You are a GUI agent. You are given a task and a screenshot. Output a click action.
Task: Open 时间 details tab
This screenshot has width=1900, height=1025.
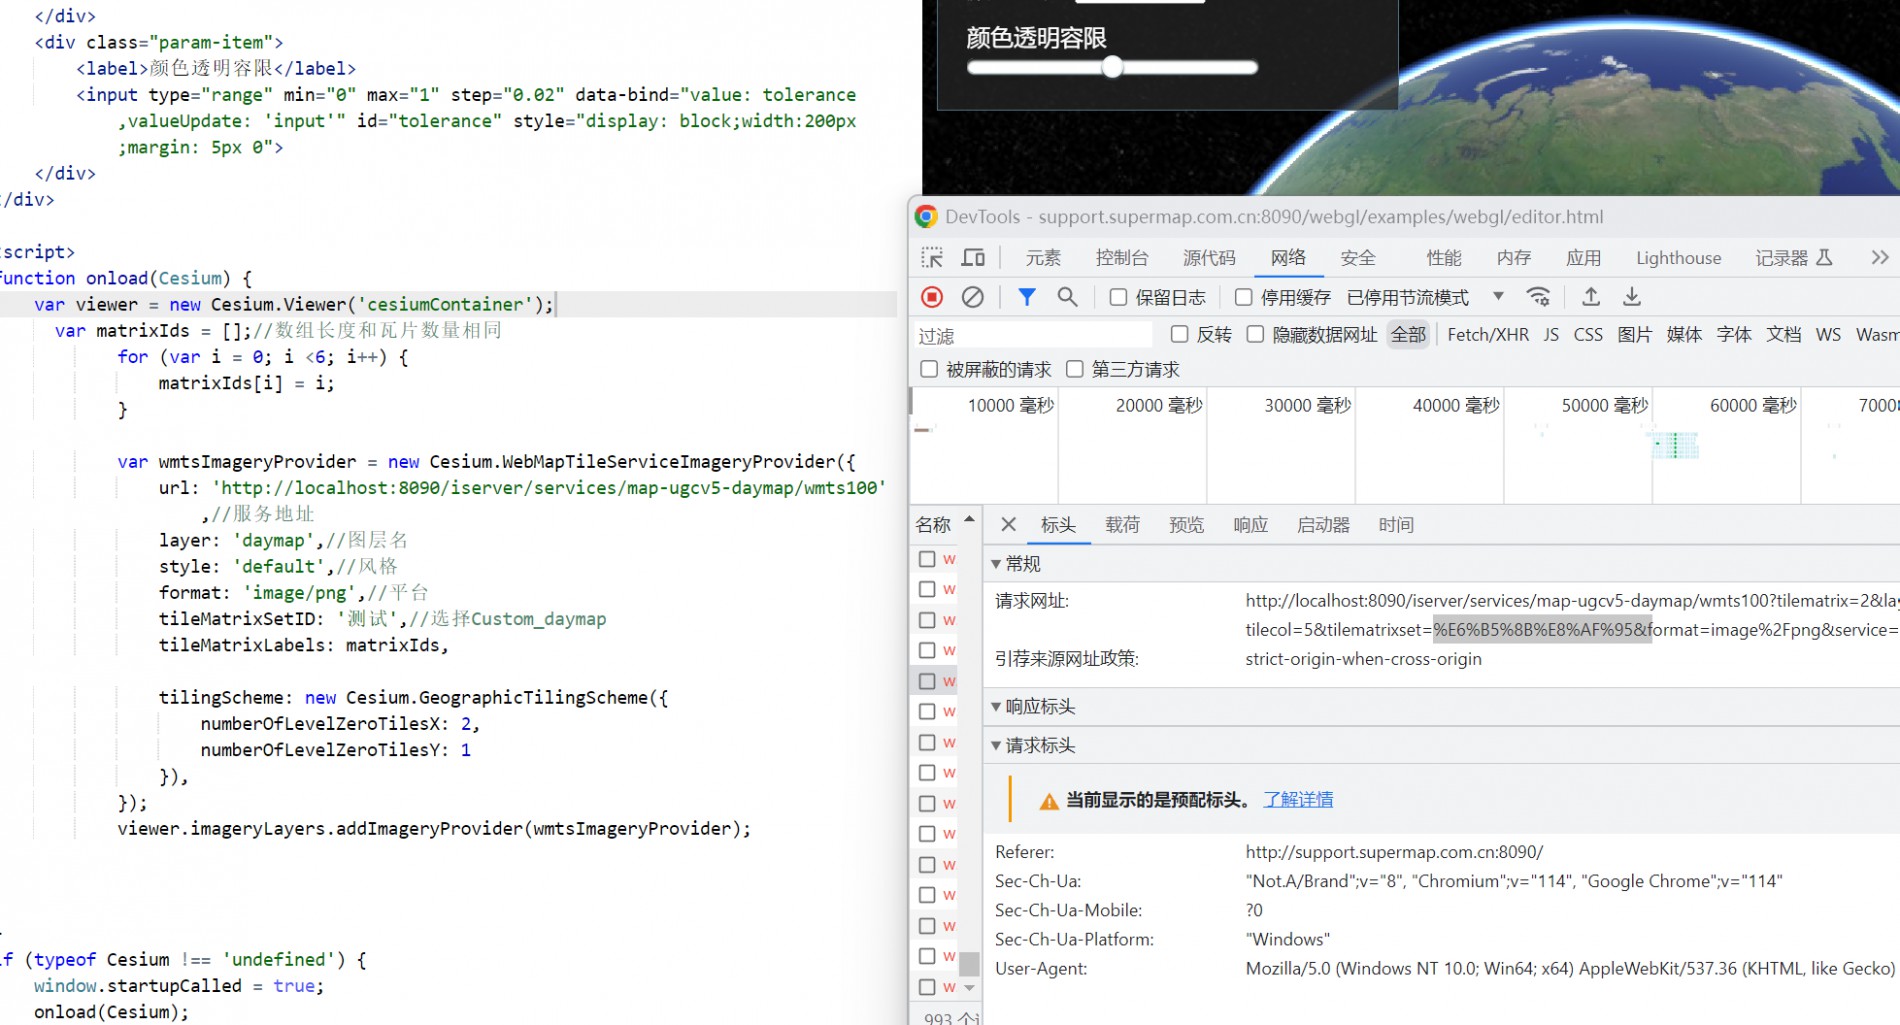click(1396, 525)
